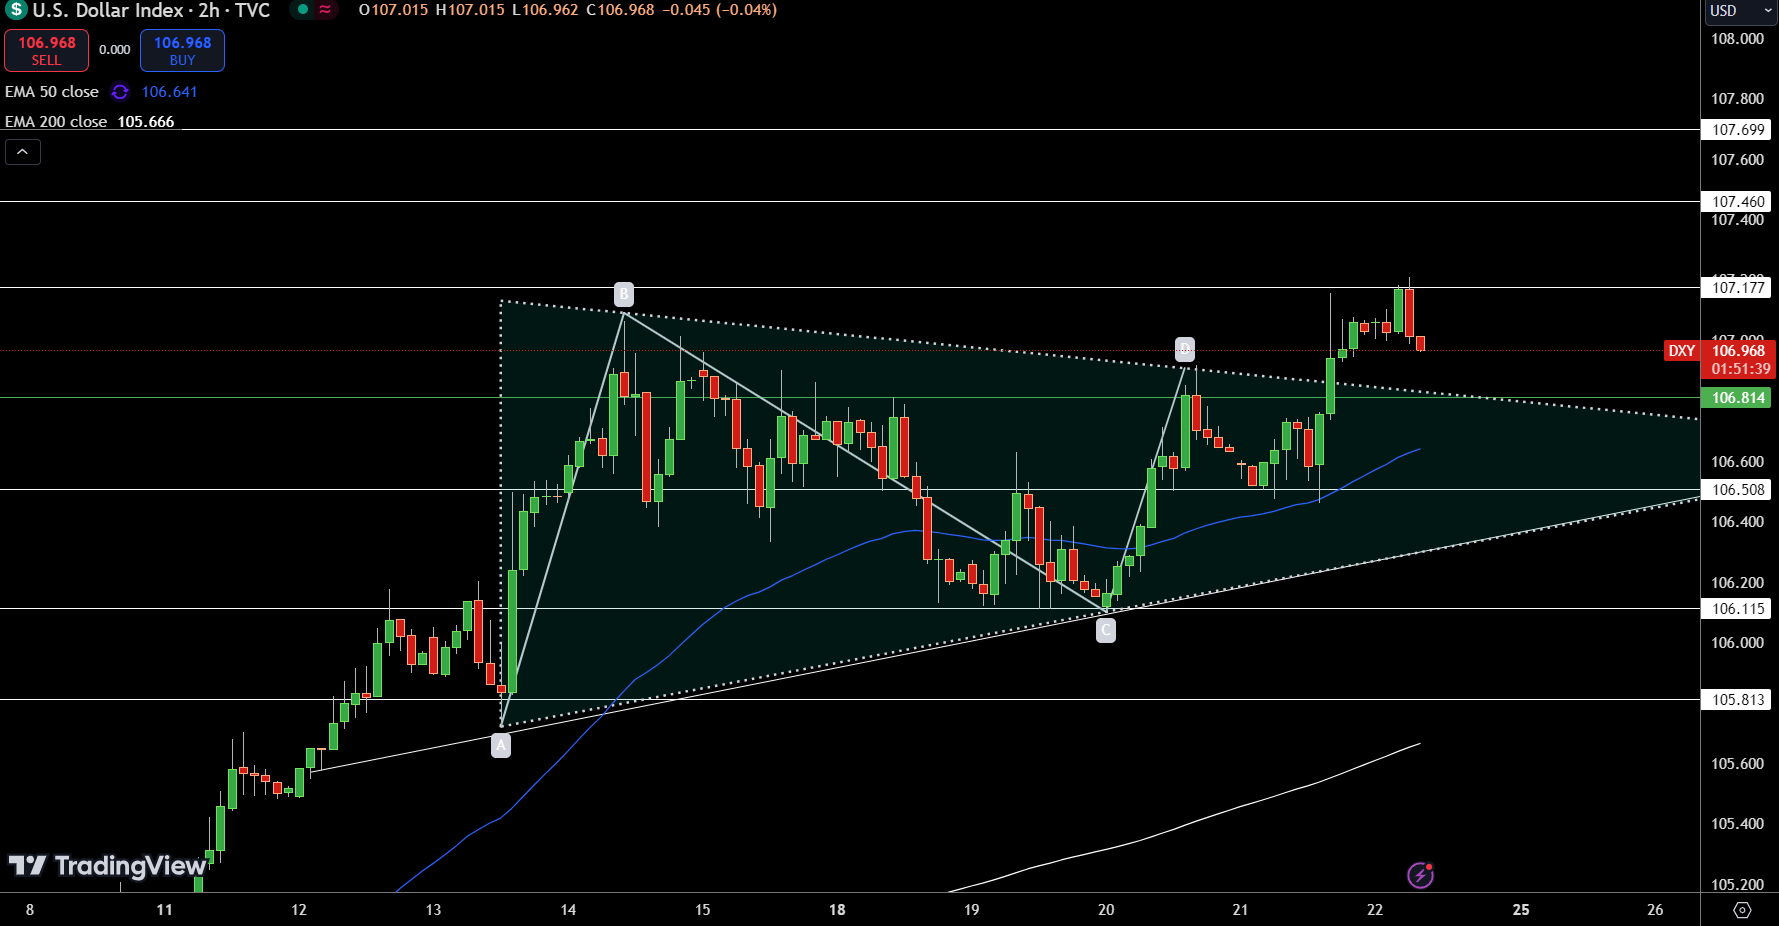This screenshot has height=926, width=1779.
Task: Click the EMA 50 value 106.641
Action: tap(169, 92)
